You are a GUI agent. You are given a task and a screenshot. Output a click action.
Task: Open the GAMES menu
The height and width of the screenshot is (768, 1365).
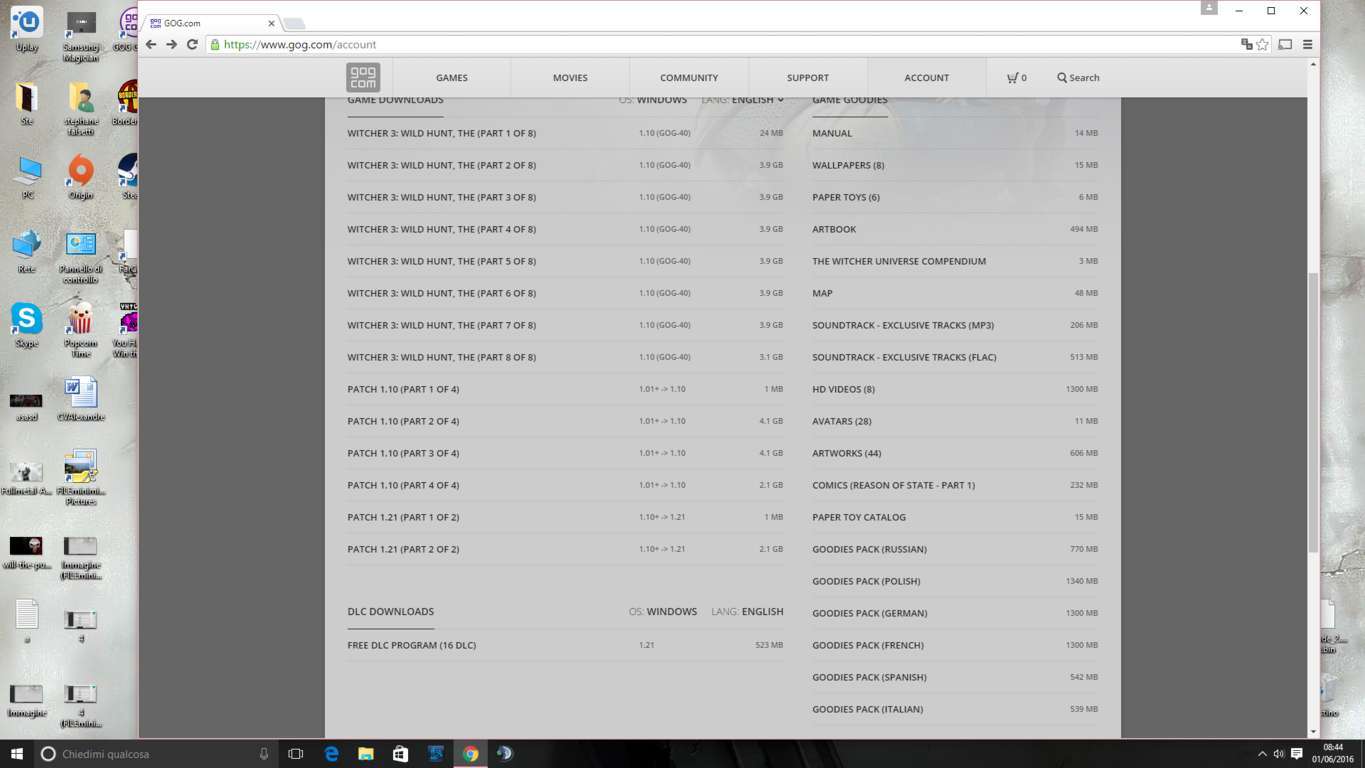452,78
